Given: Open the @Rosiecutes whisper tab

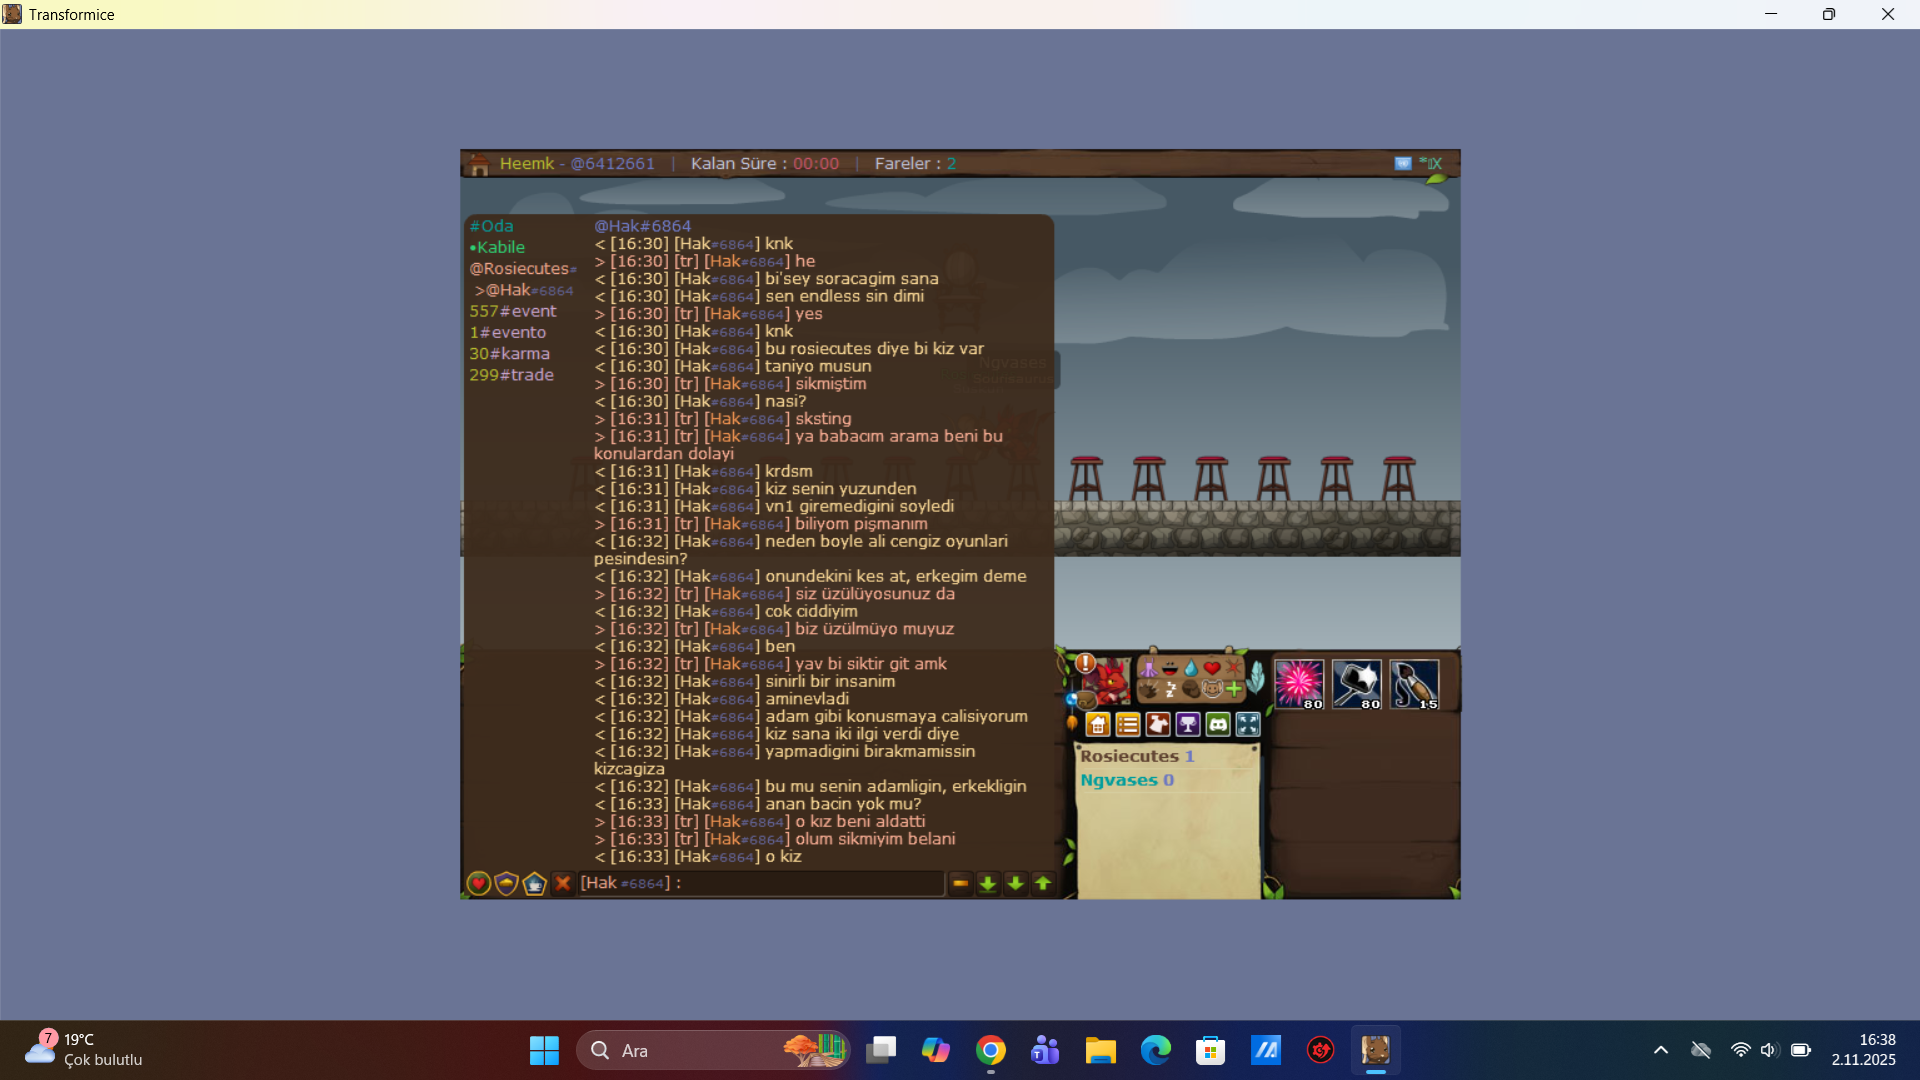Looking at the screenshot, I should (x=523, y=269).
